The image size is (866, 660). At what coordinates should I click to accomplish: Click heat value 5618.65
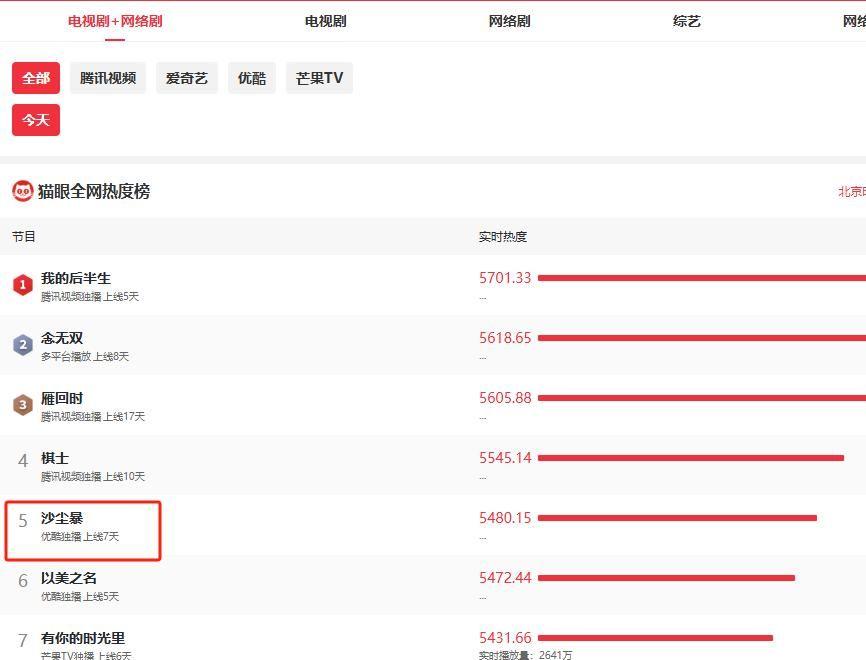click(505, 337)
